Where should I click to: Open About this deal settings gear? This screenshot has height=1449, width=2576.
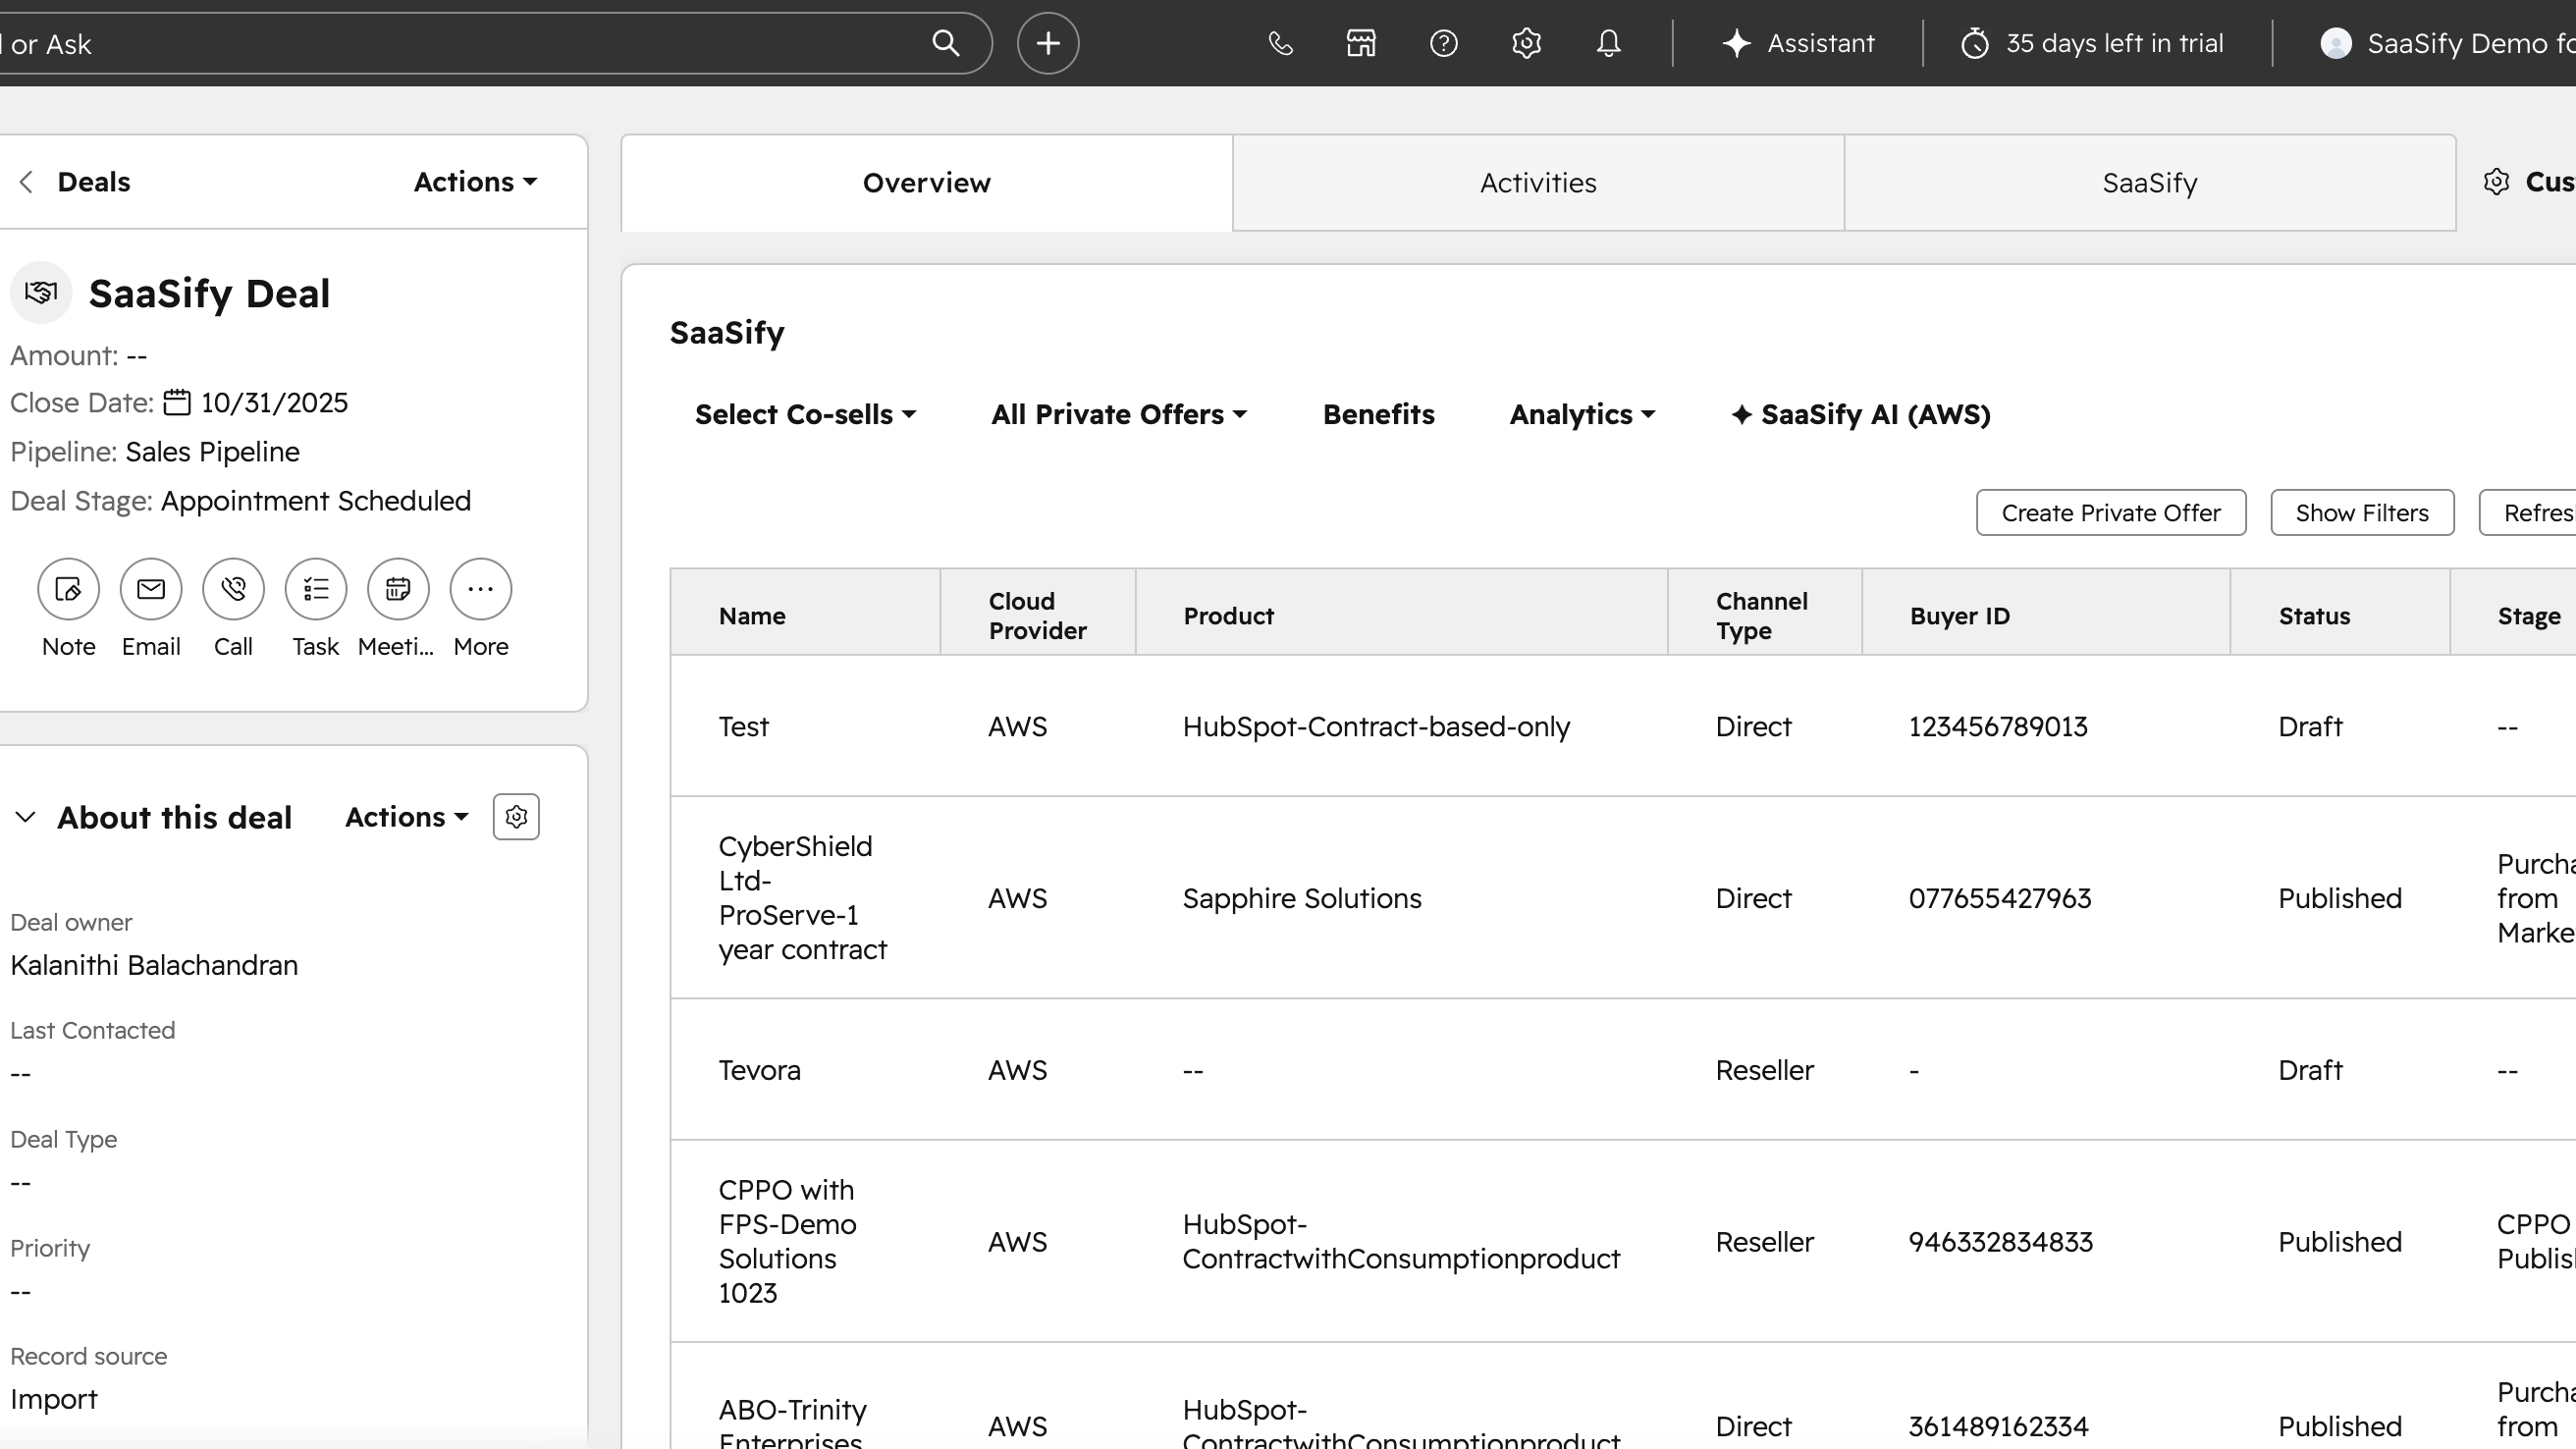[516, 817]
